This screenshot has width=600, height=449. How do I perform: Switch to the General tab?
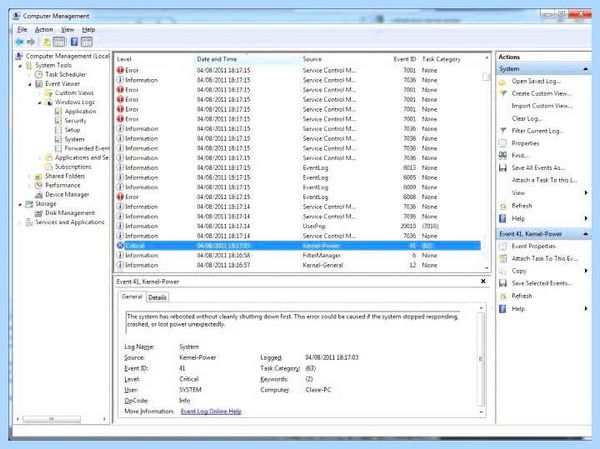pos(132,297)
